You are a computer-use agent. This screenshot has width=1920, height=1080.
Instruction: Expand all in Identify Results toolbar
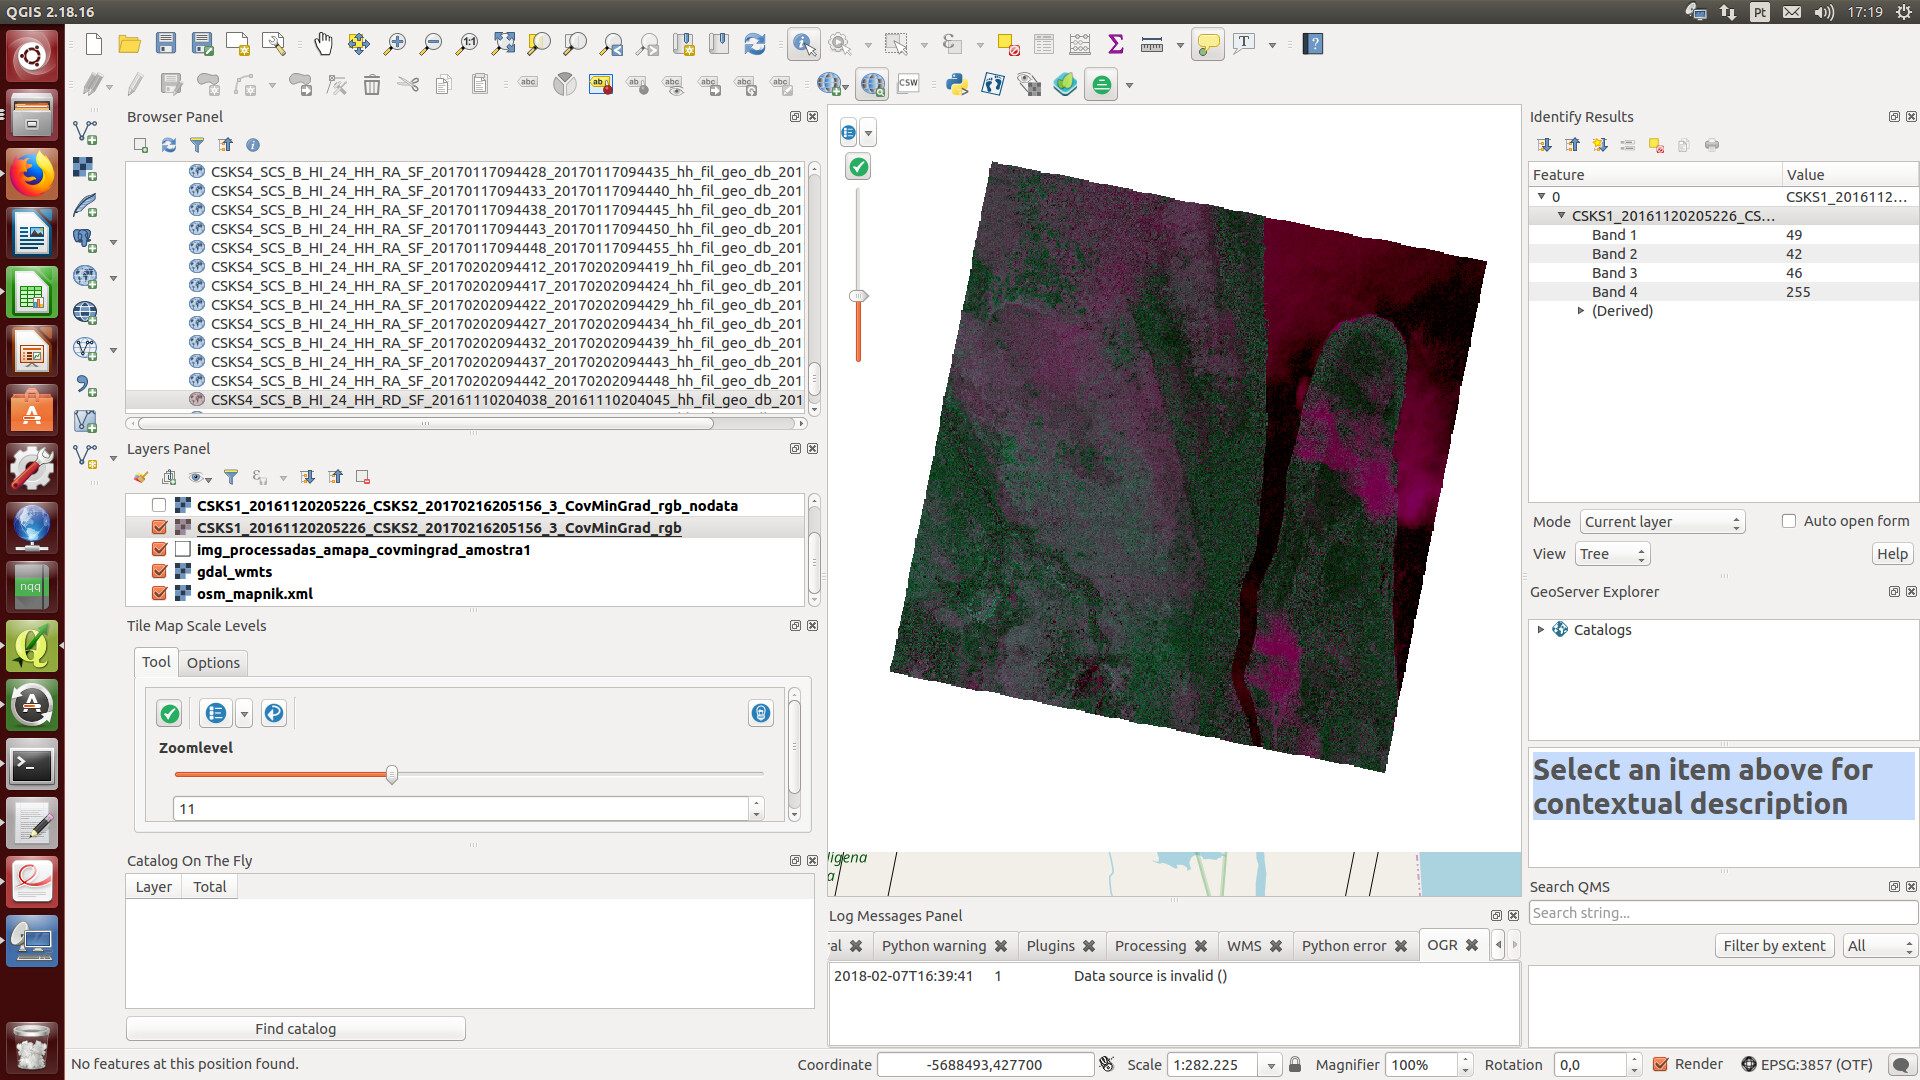pos(1545,145)
